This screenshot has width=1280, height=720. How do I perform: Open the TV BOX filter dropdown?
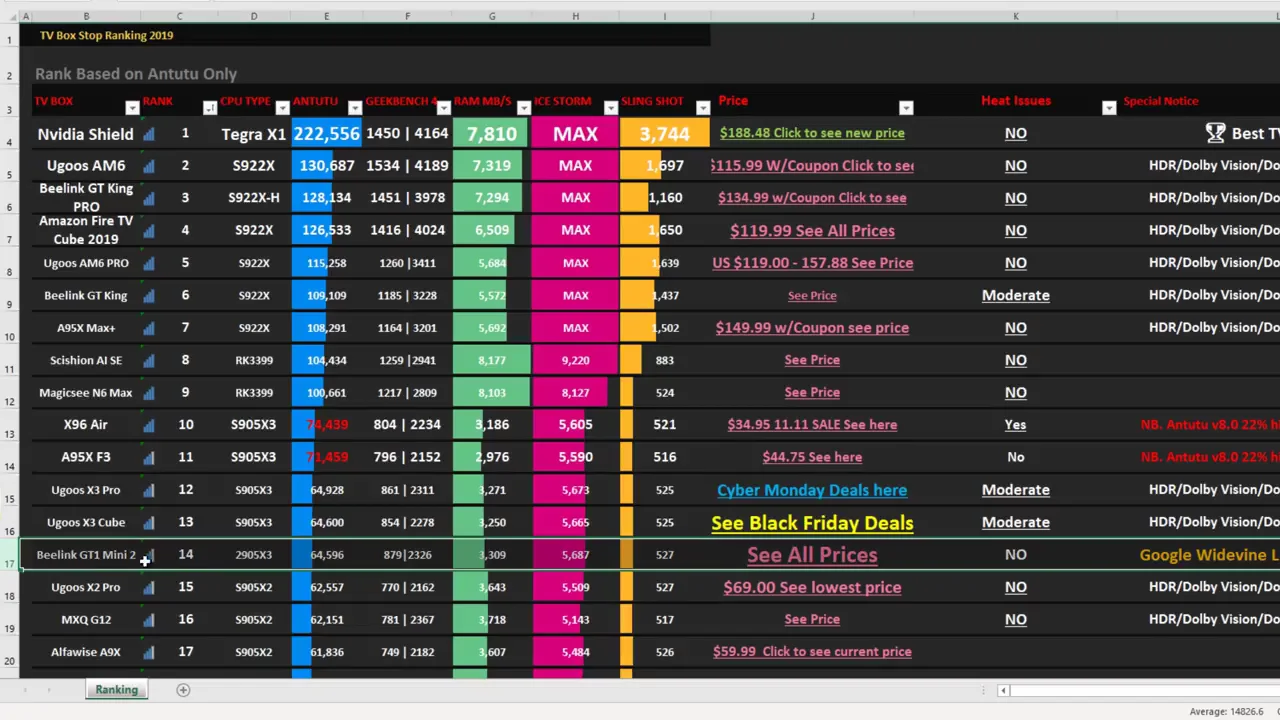[132, 108]
